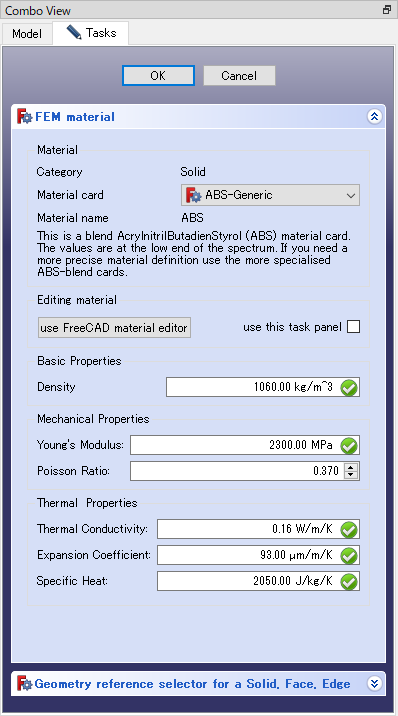This screenshot has height=716, width=398.
Task: Click the green checkmark beside Specific Heat
Action: point(349,581)
